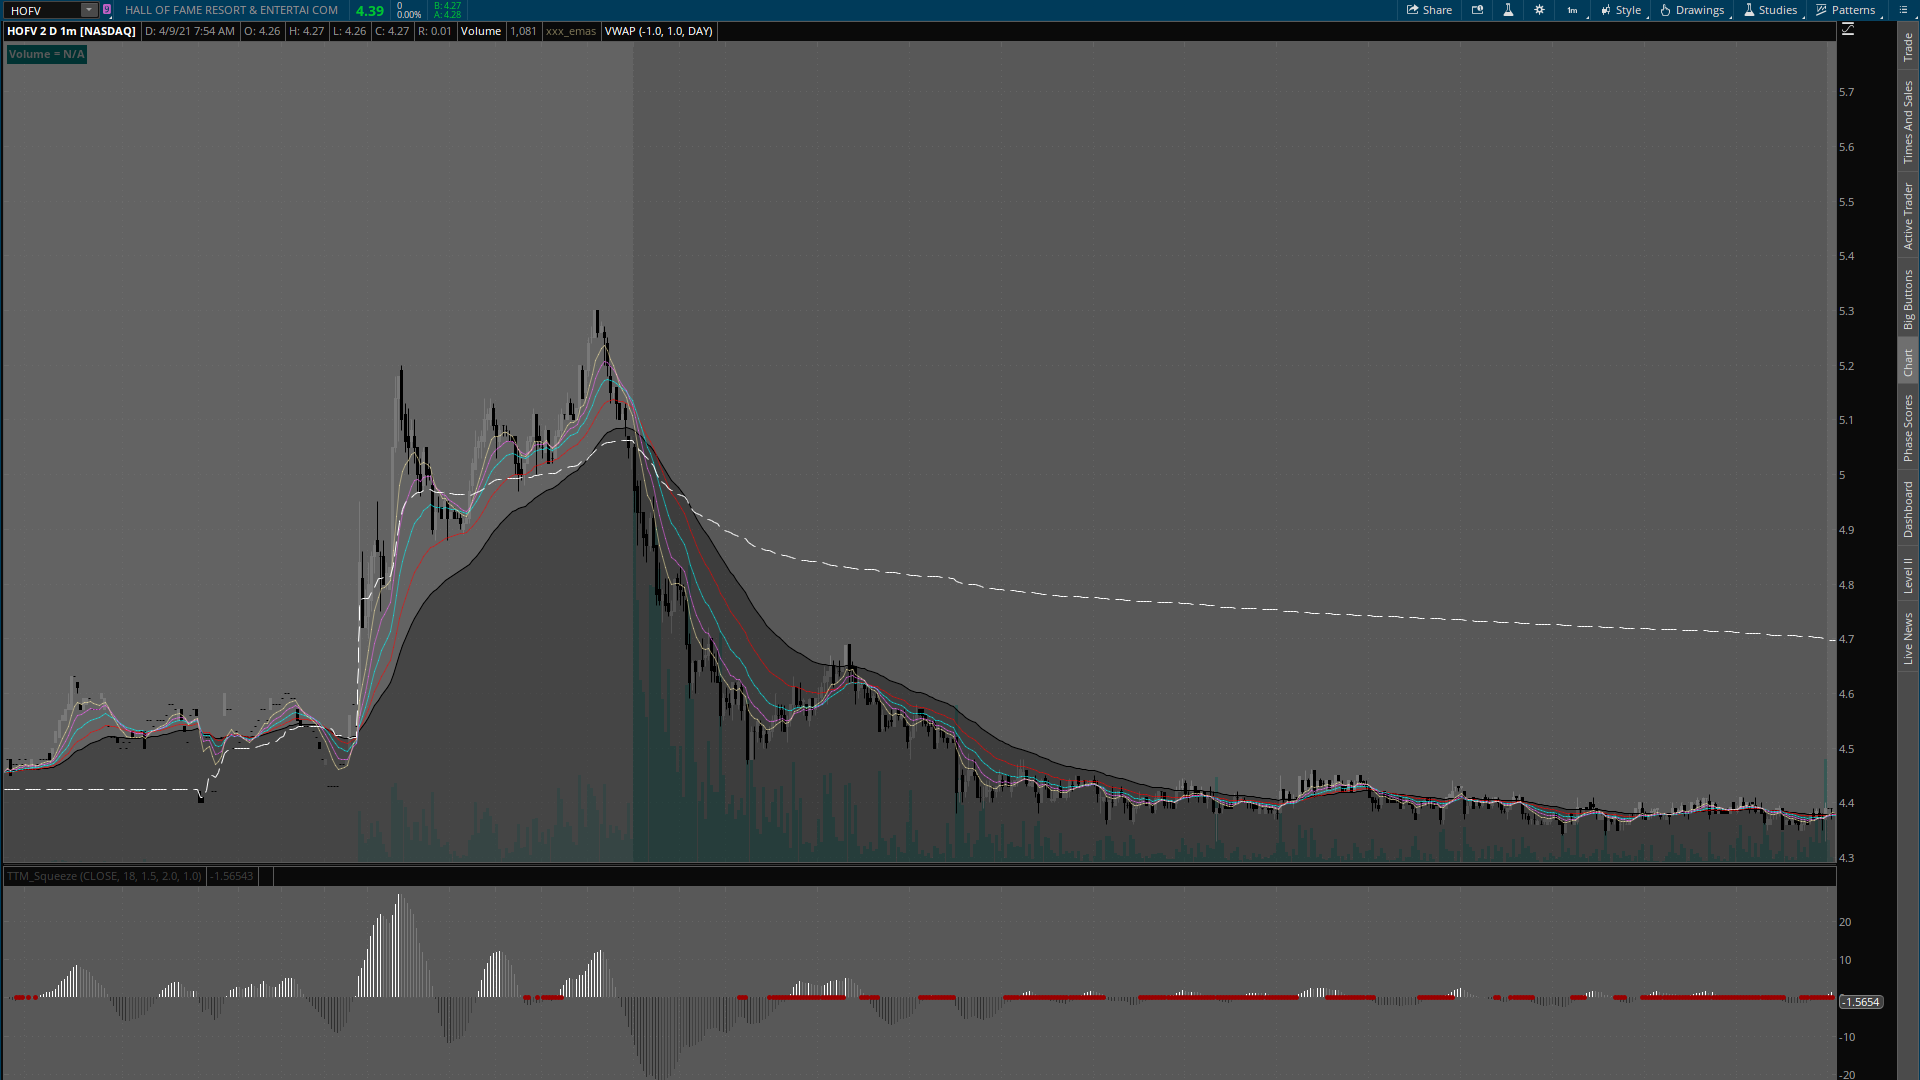The width and height of the screenshot is (1920, 1080).
Task: Click the camera alert icon next to Share
Action: (x=1478, y=10)
